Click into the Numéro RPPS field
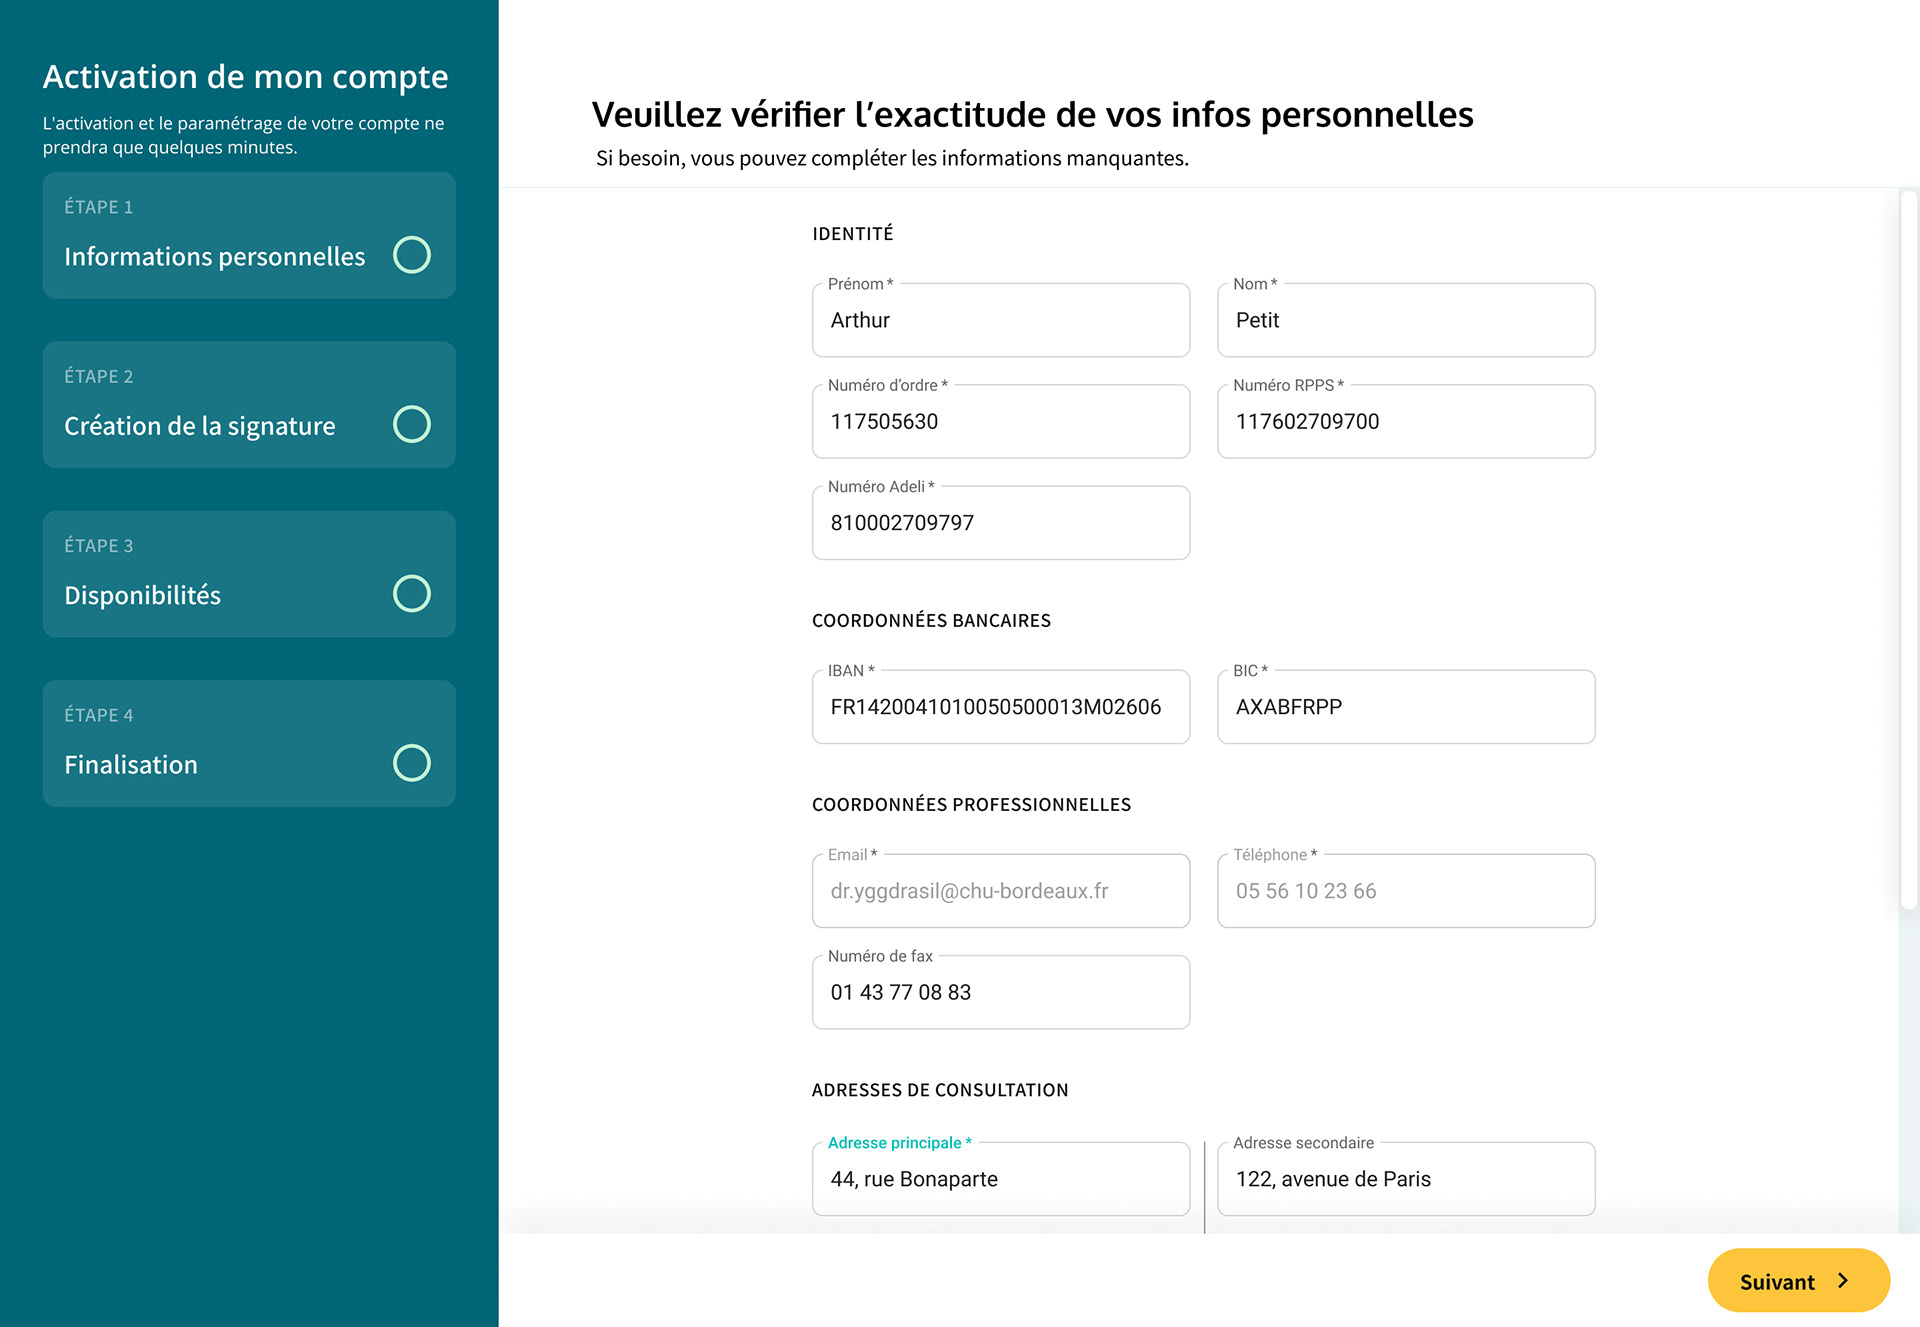This screenshot has width=1920, height=1327. pos(1406,421)
